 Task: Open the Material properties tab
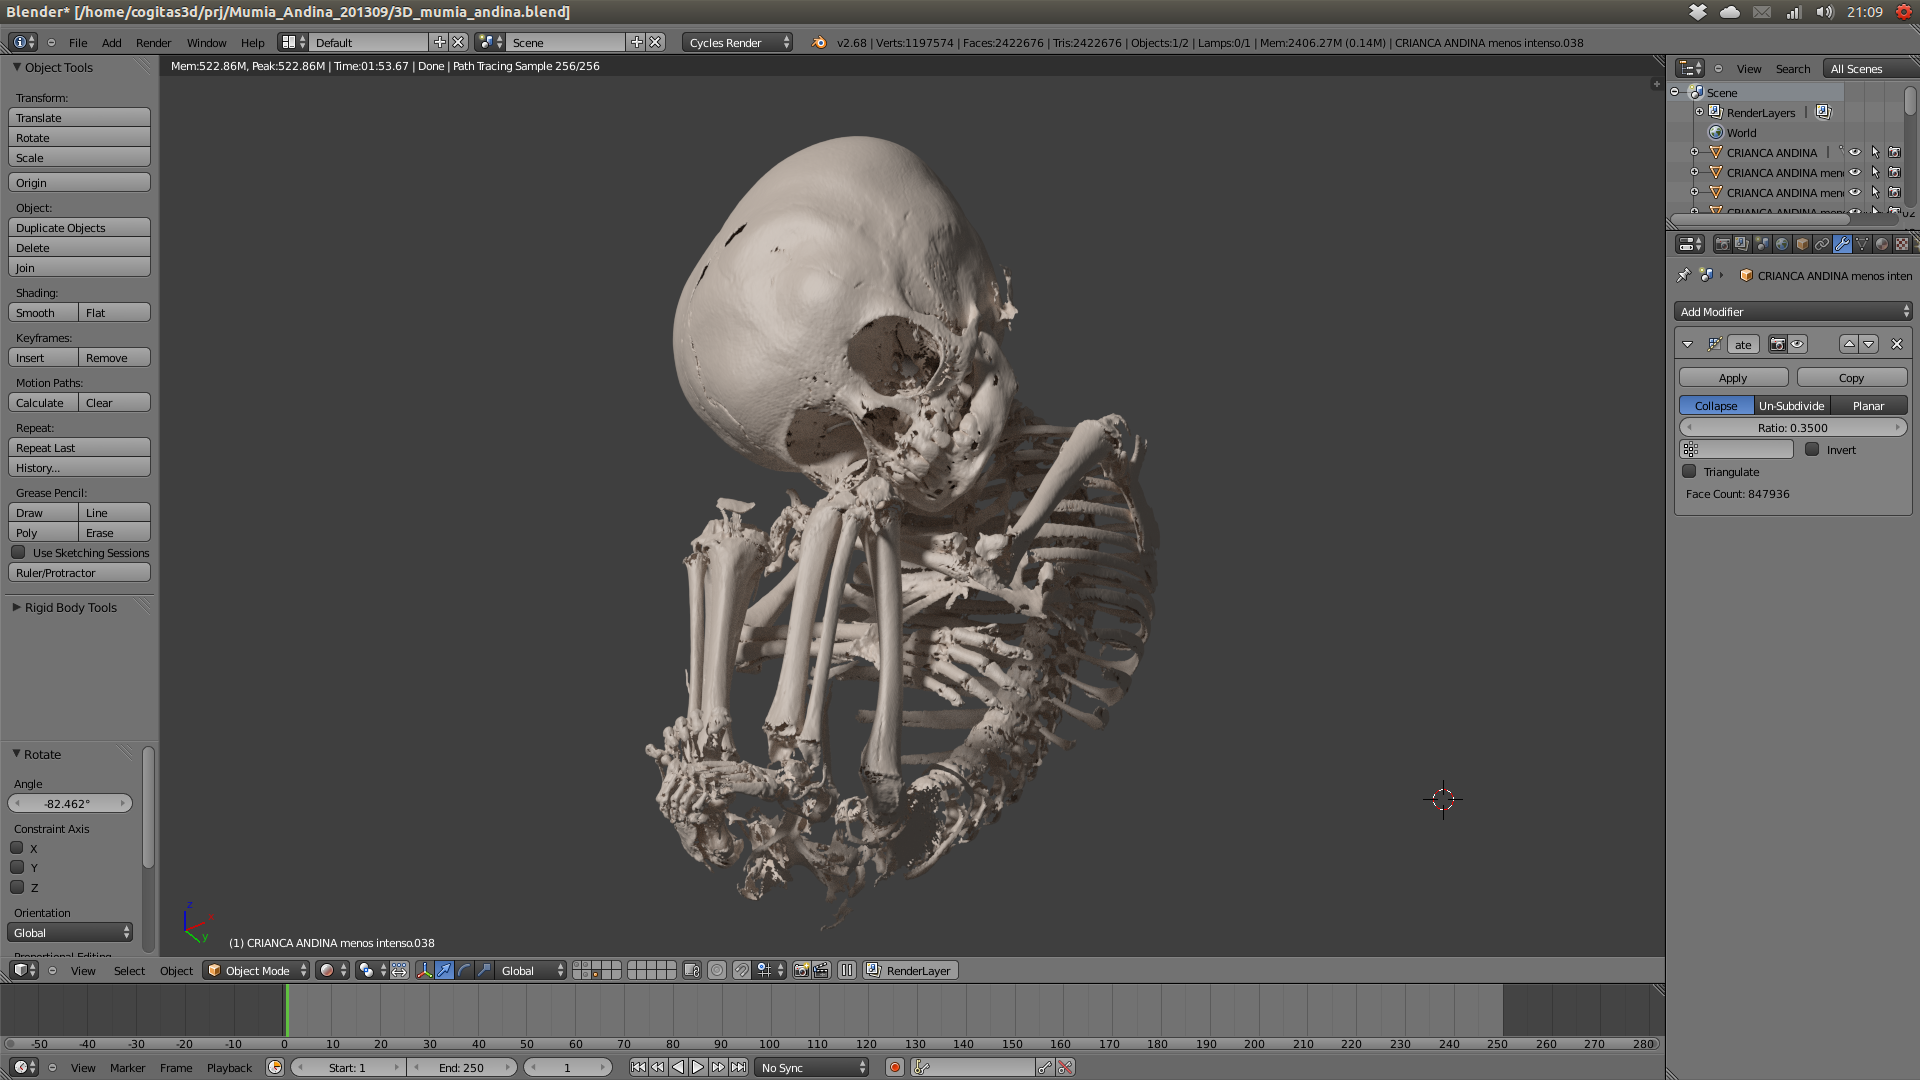[x=1882, y=244]
